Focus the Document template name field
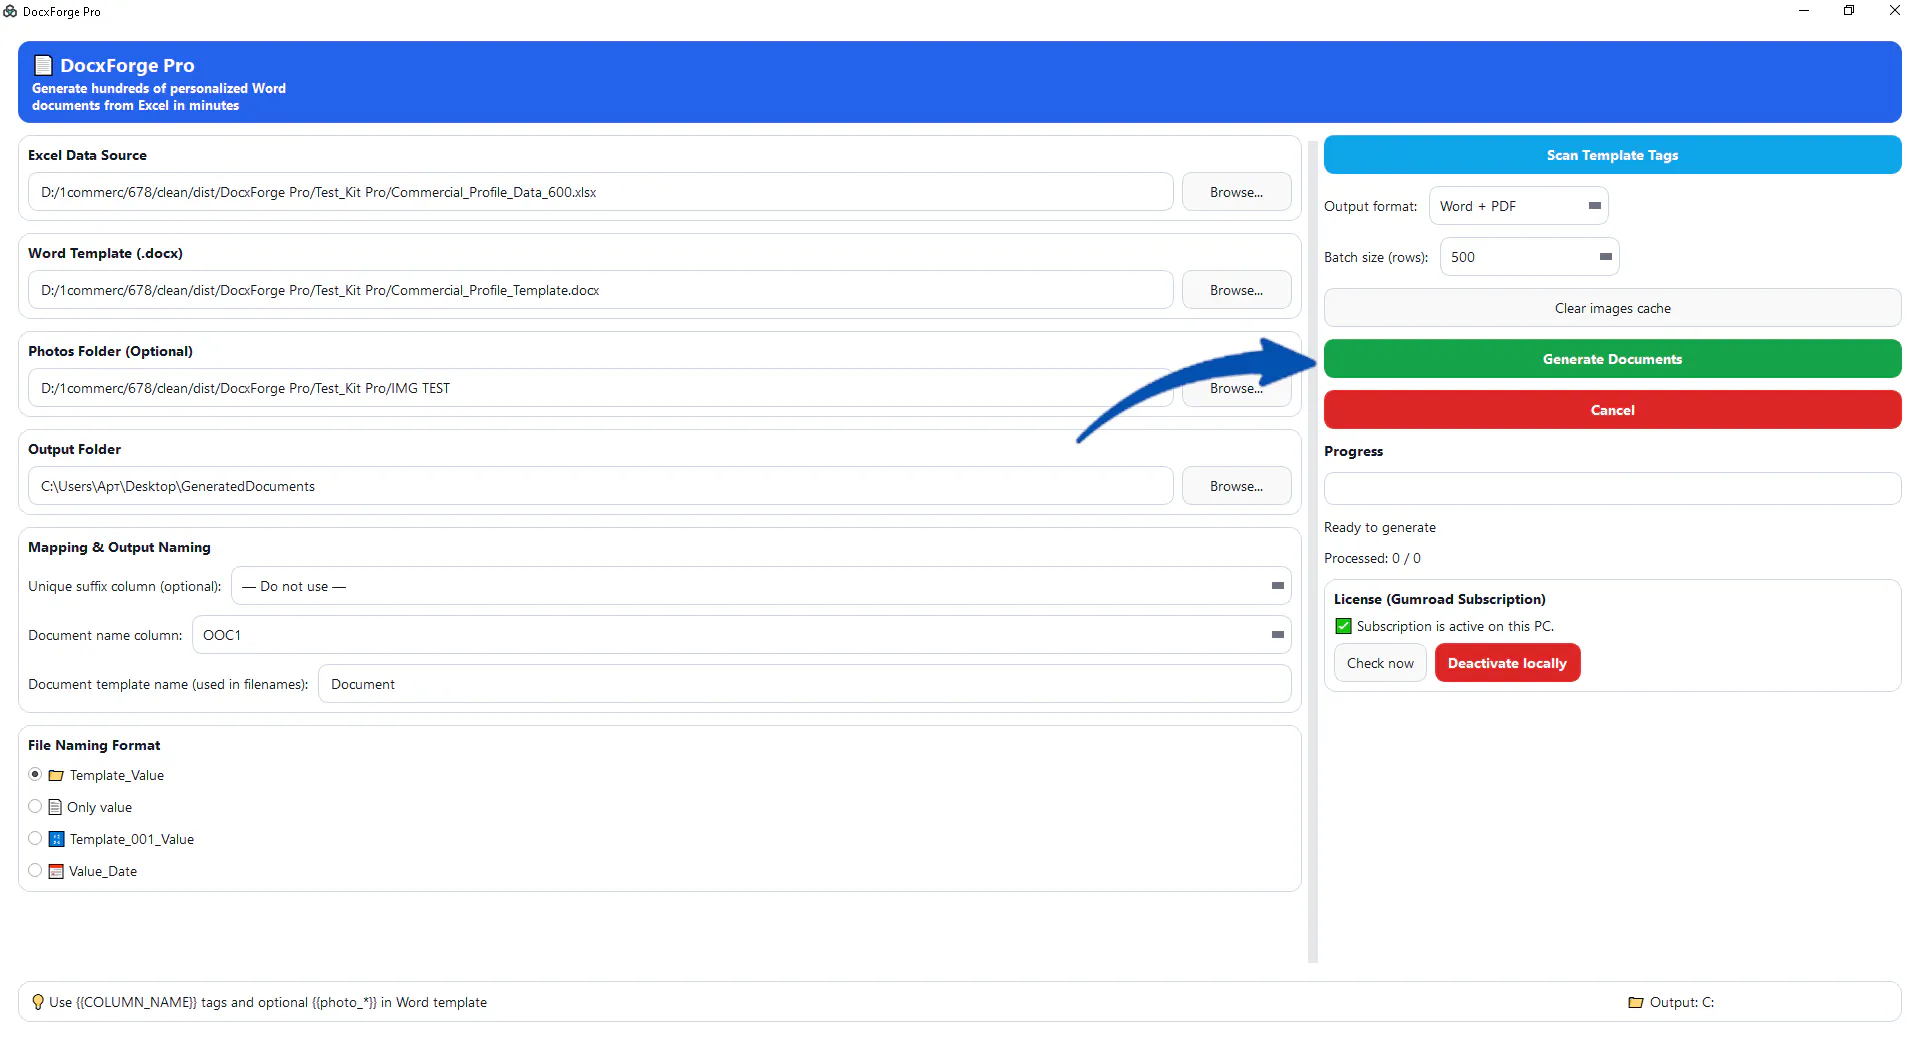The image size is (1920, 1040). (804, 684)
